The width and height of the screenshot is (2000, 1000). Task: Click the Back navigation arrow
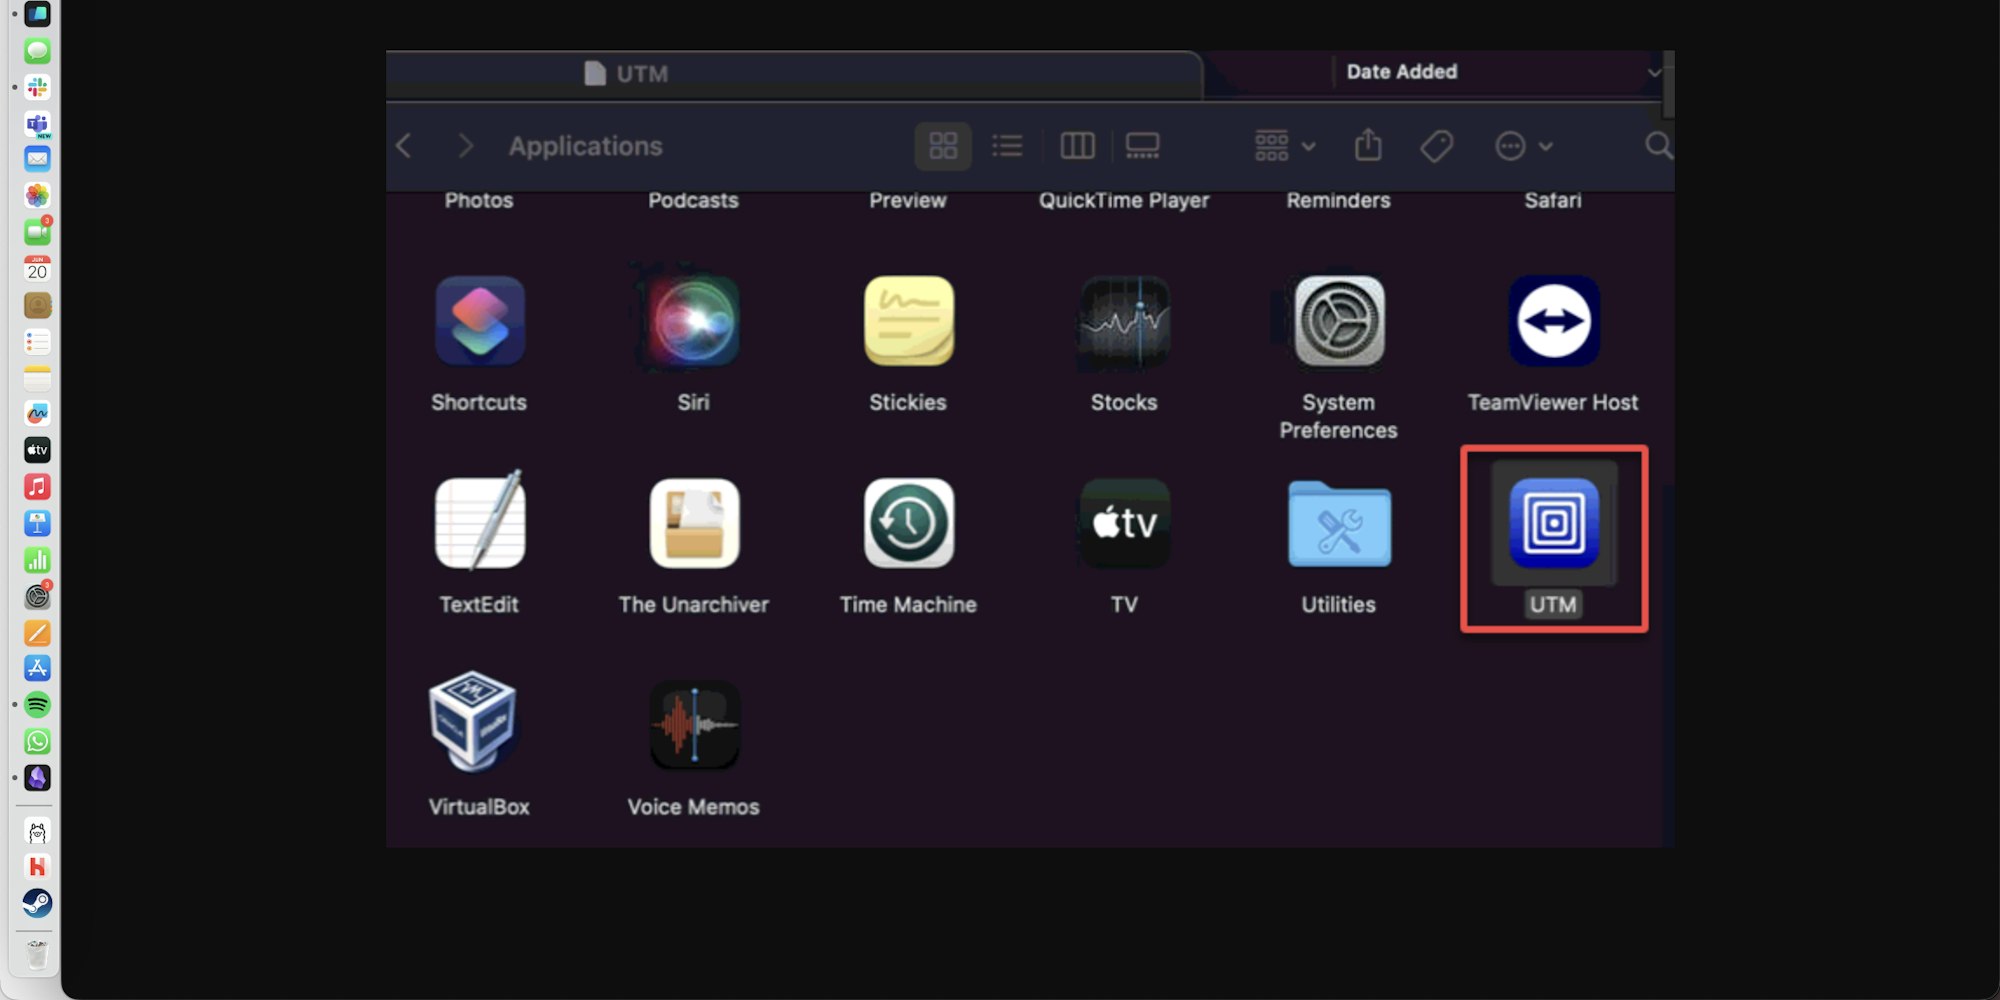[x=403, y=146]
